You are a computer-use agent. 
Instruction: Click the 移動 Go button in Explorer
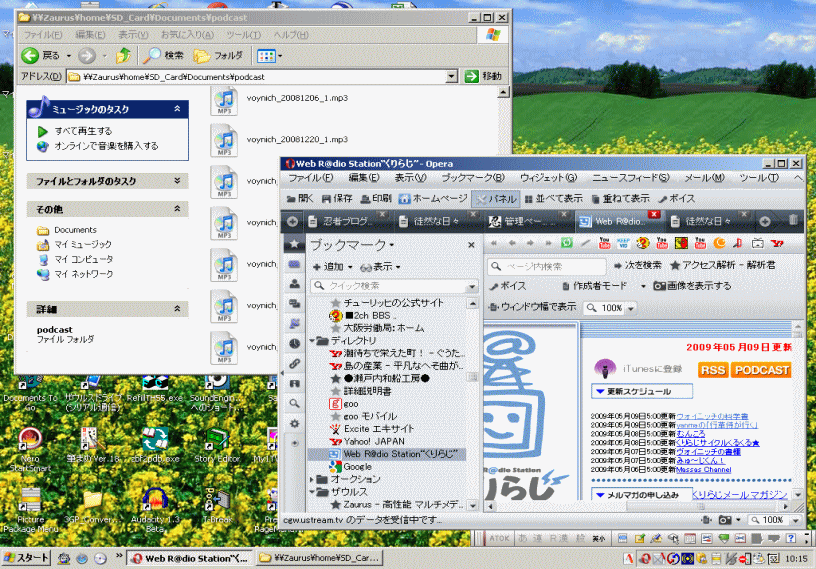pyautogui.click(x=484, y=77)
